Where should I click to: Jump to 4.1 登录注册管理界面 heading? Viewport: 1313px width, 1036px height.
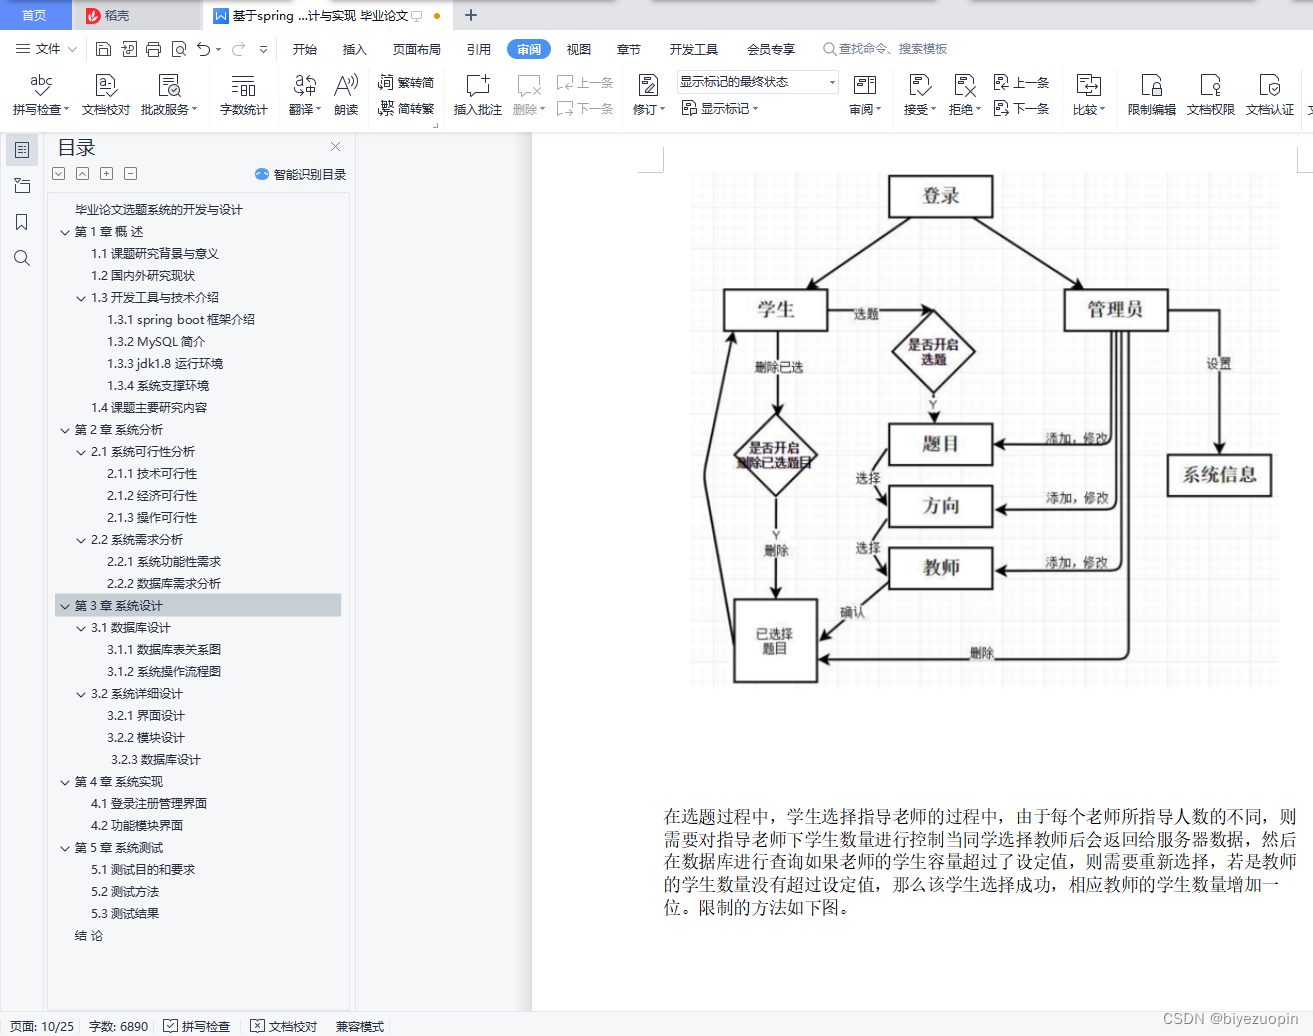149,804
